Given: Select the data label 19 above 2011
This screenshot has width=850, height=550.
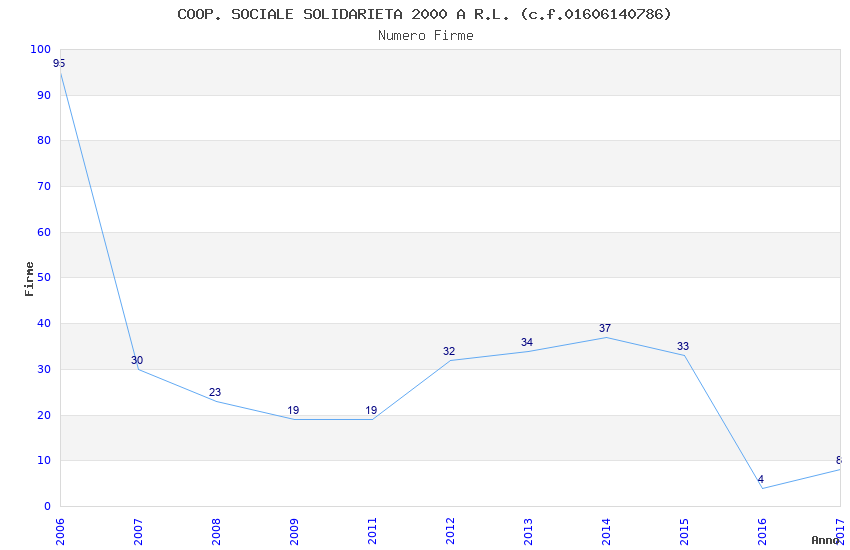Looking at the screenshot, I should click(x=371, y=410).
